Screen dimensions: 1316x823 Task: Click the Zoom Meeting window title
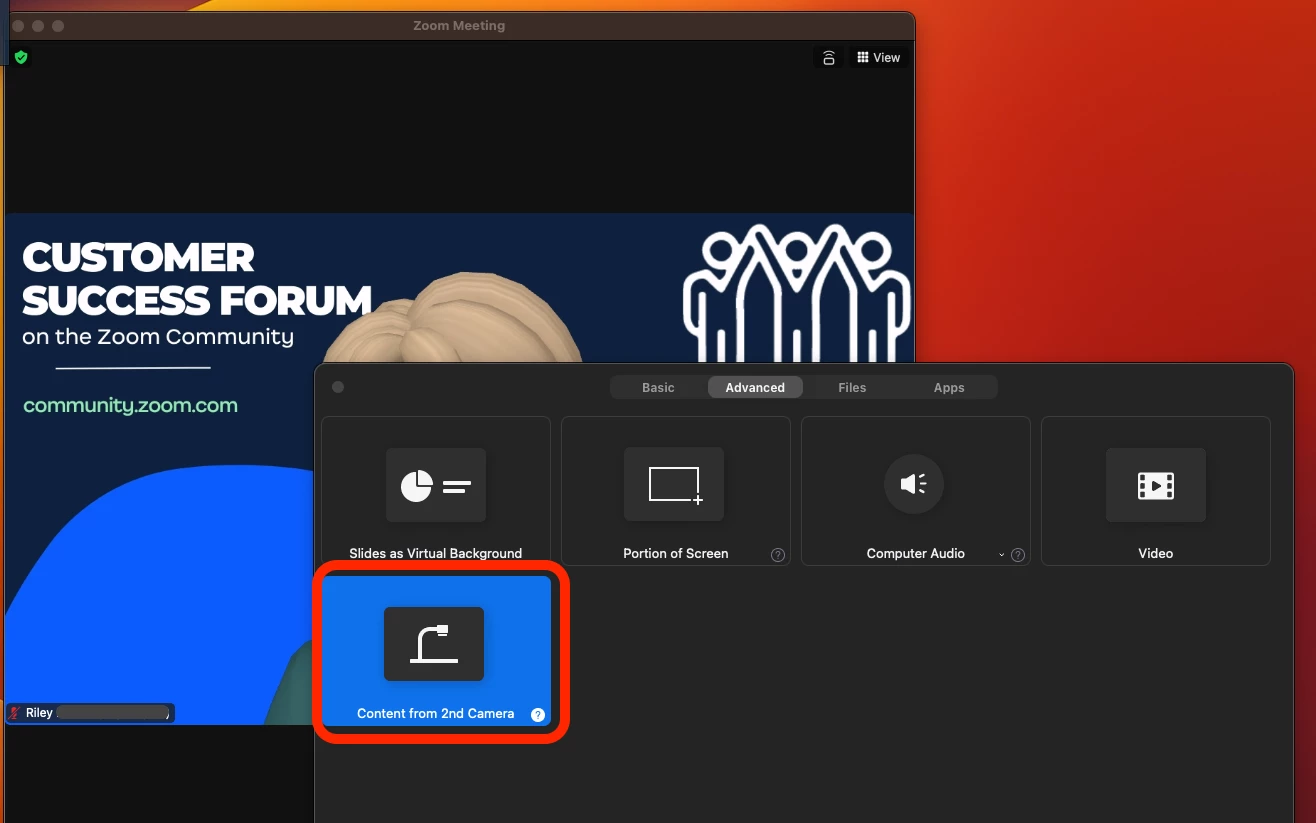pyautogui.click(x=459, y=26)
